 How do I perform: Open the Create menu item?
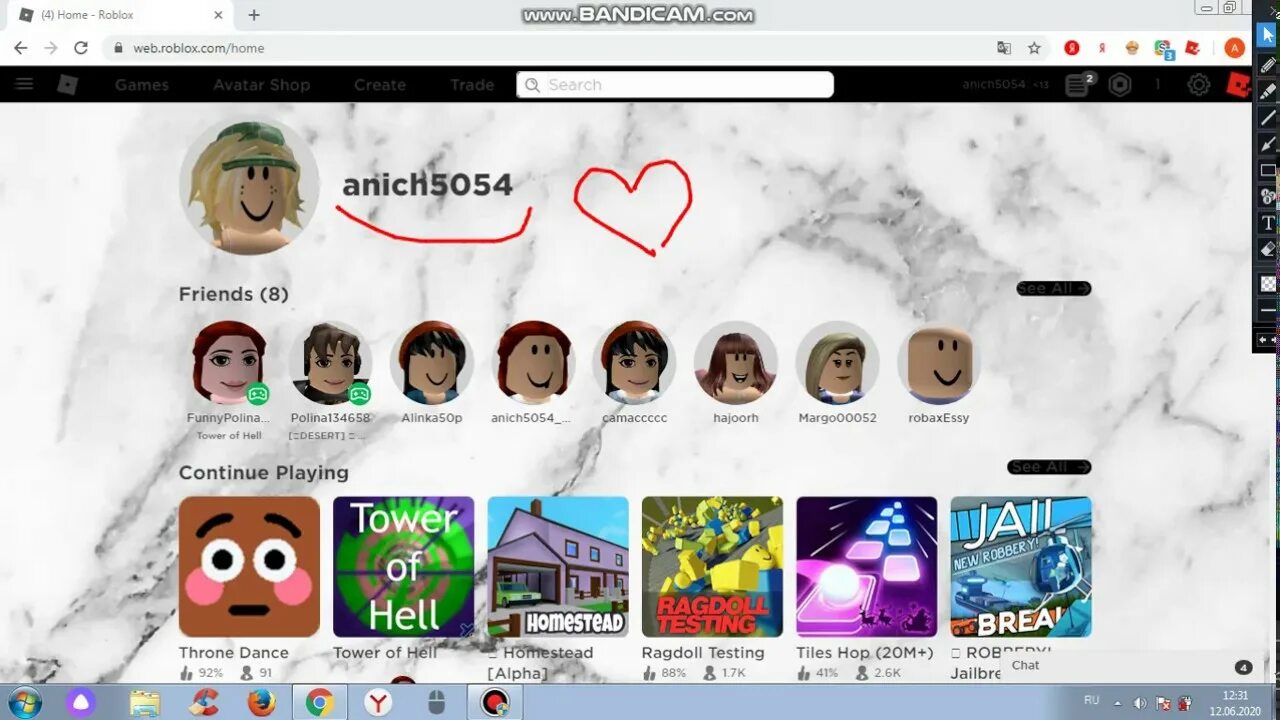380,85
